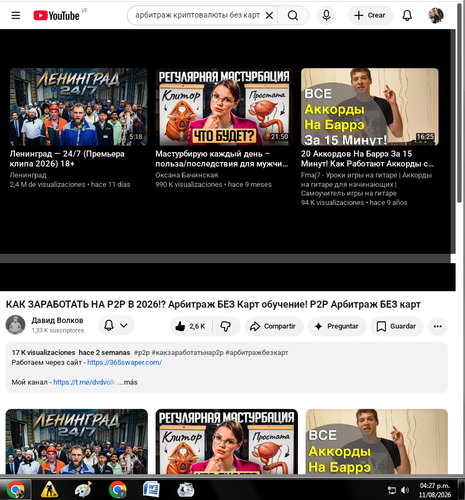The height and width of the screenshot is (500, 465).
Task: Open Microsoft Word from taskbar
Action: coord(151,490)
